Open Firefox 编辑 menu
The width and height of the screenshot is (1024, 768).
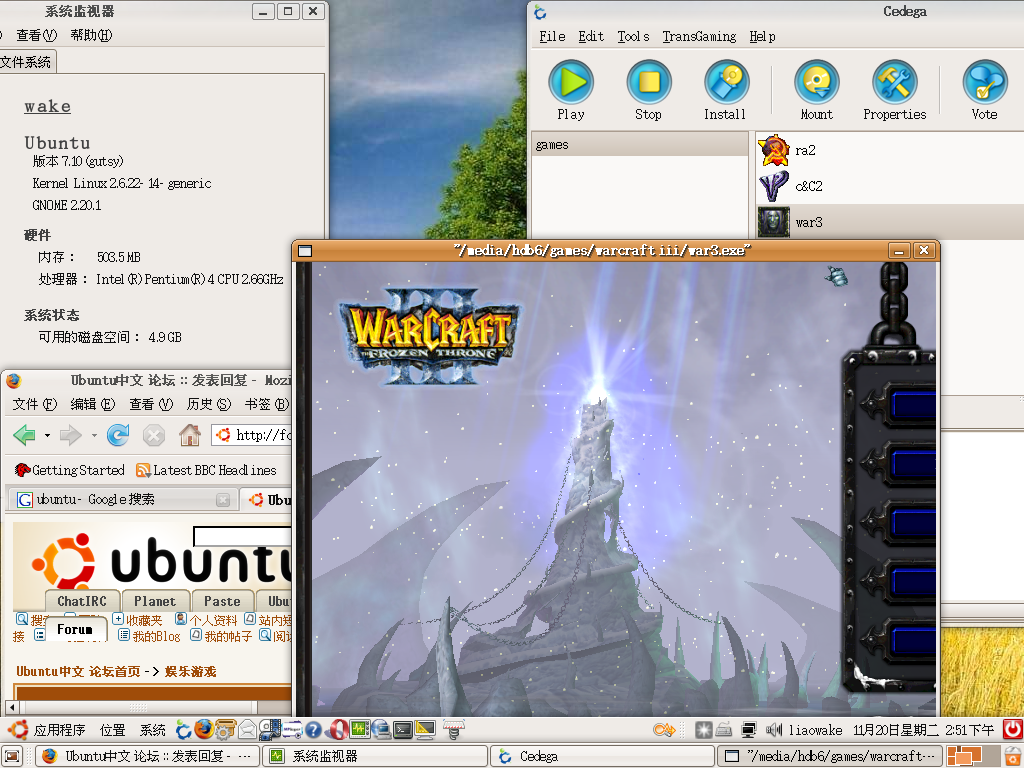coord(93,404)
